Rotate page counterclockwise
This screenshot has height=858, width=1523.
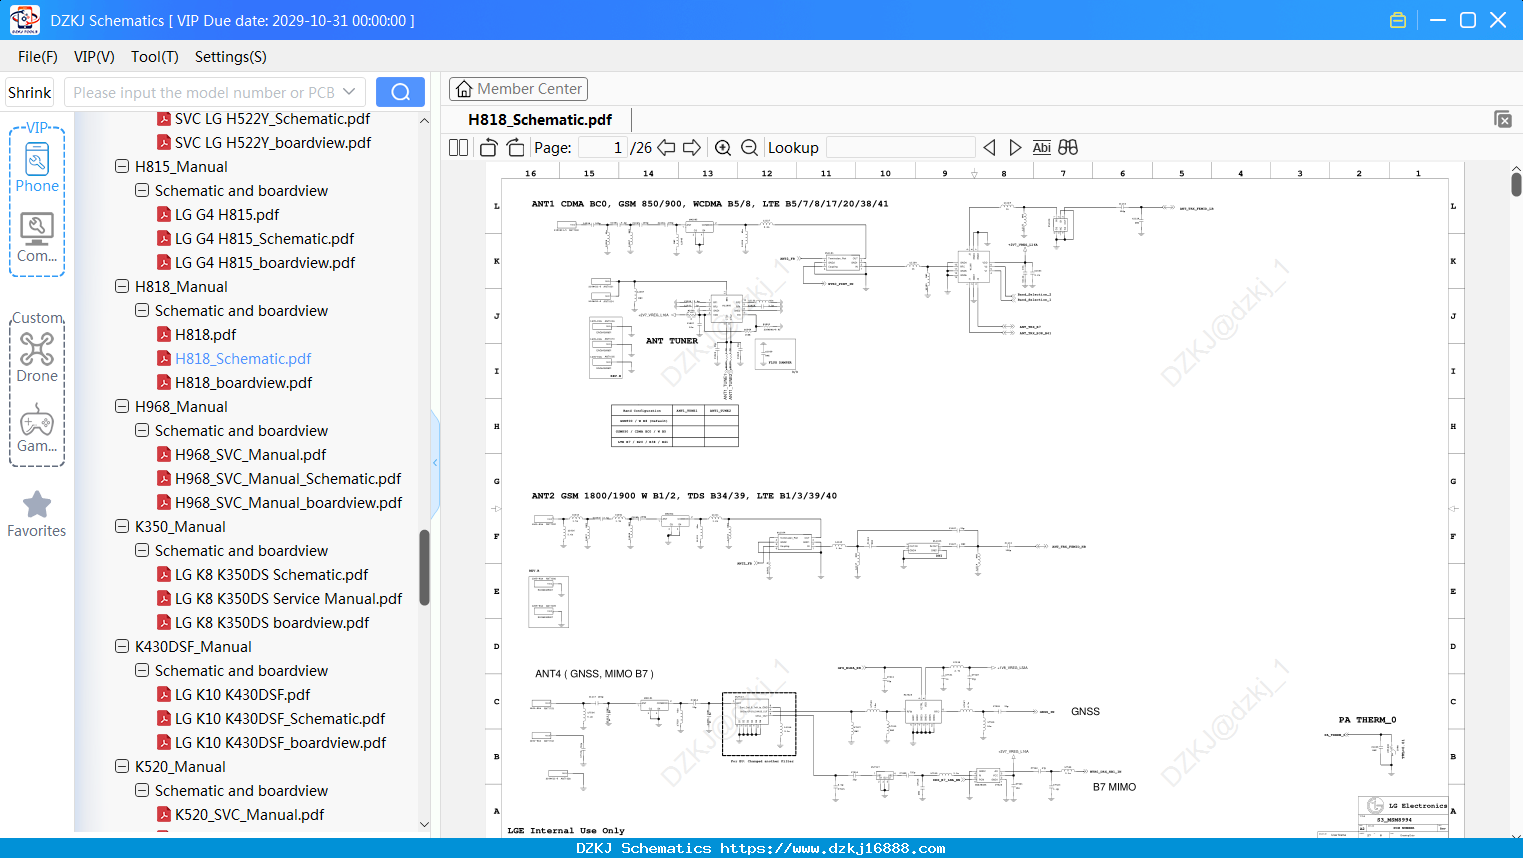(x=488, y=147)
